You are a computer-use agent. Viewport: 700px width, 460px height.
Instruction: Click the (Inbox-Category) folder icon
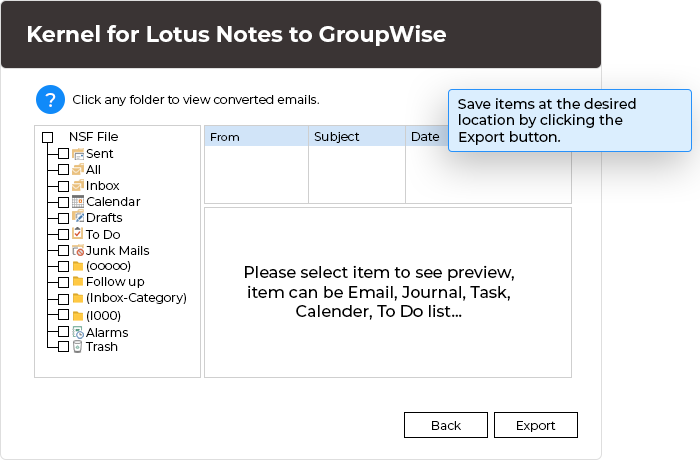click(x=78, y=298)
